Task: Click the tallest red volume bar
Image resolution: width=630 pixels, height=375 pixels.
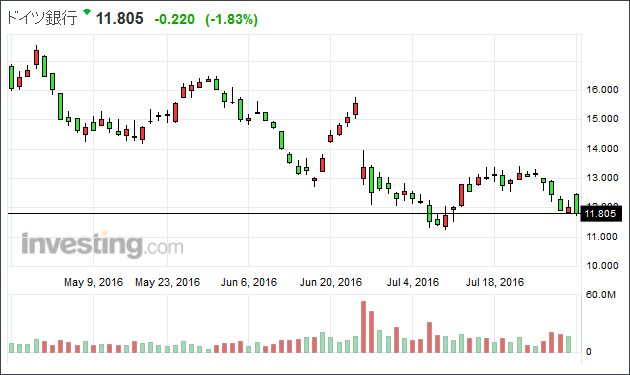Action: [x=363, y=327]
